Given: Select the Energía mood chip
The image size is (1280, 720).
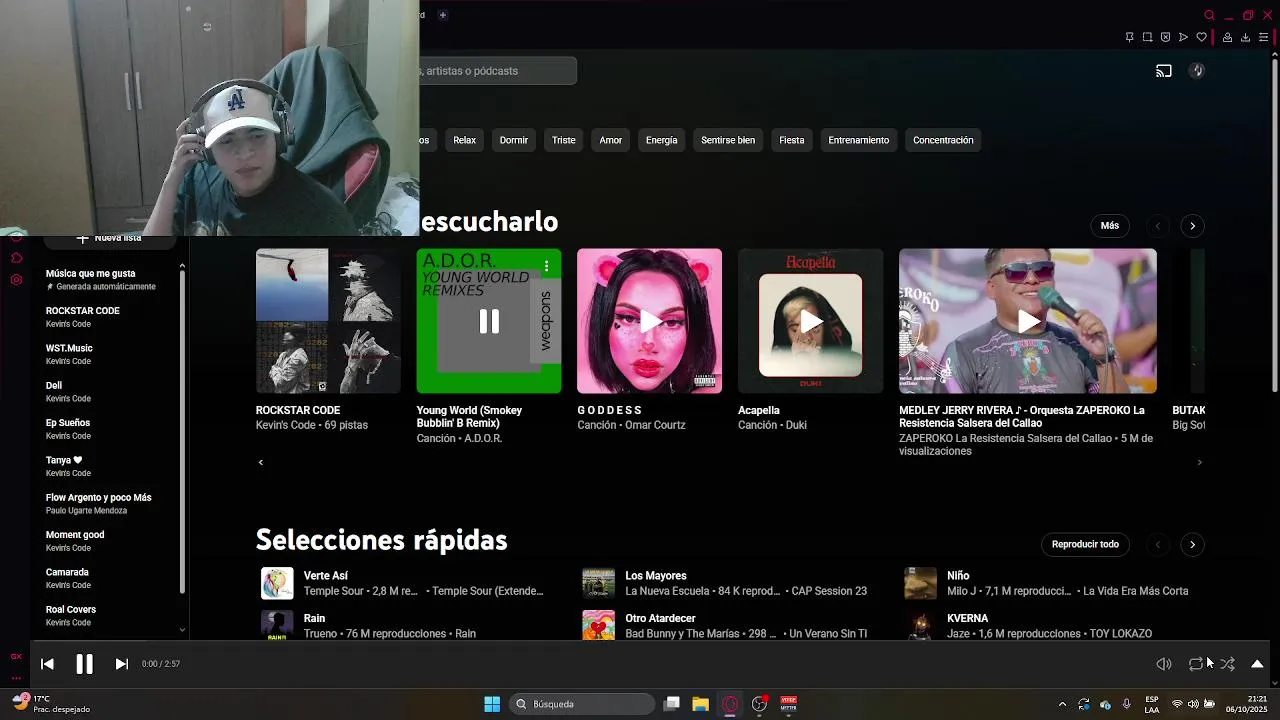Looking at the screenshot, I should point(661,140).
